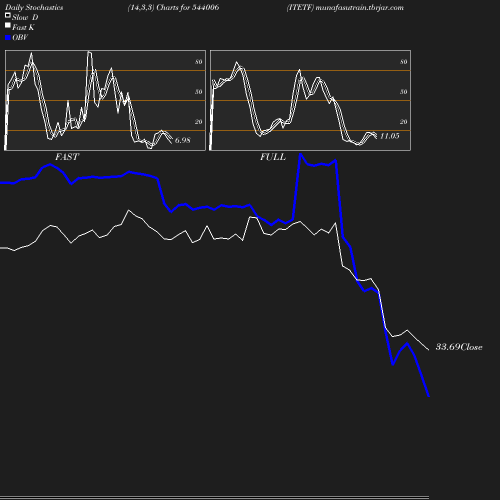The height and width of the screenshot is (500, 500).
Task: Click the blue OBV legend swatch
Action: tap(8, 38)
